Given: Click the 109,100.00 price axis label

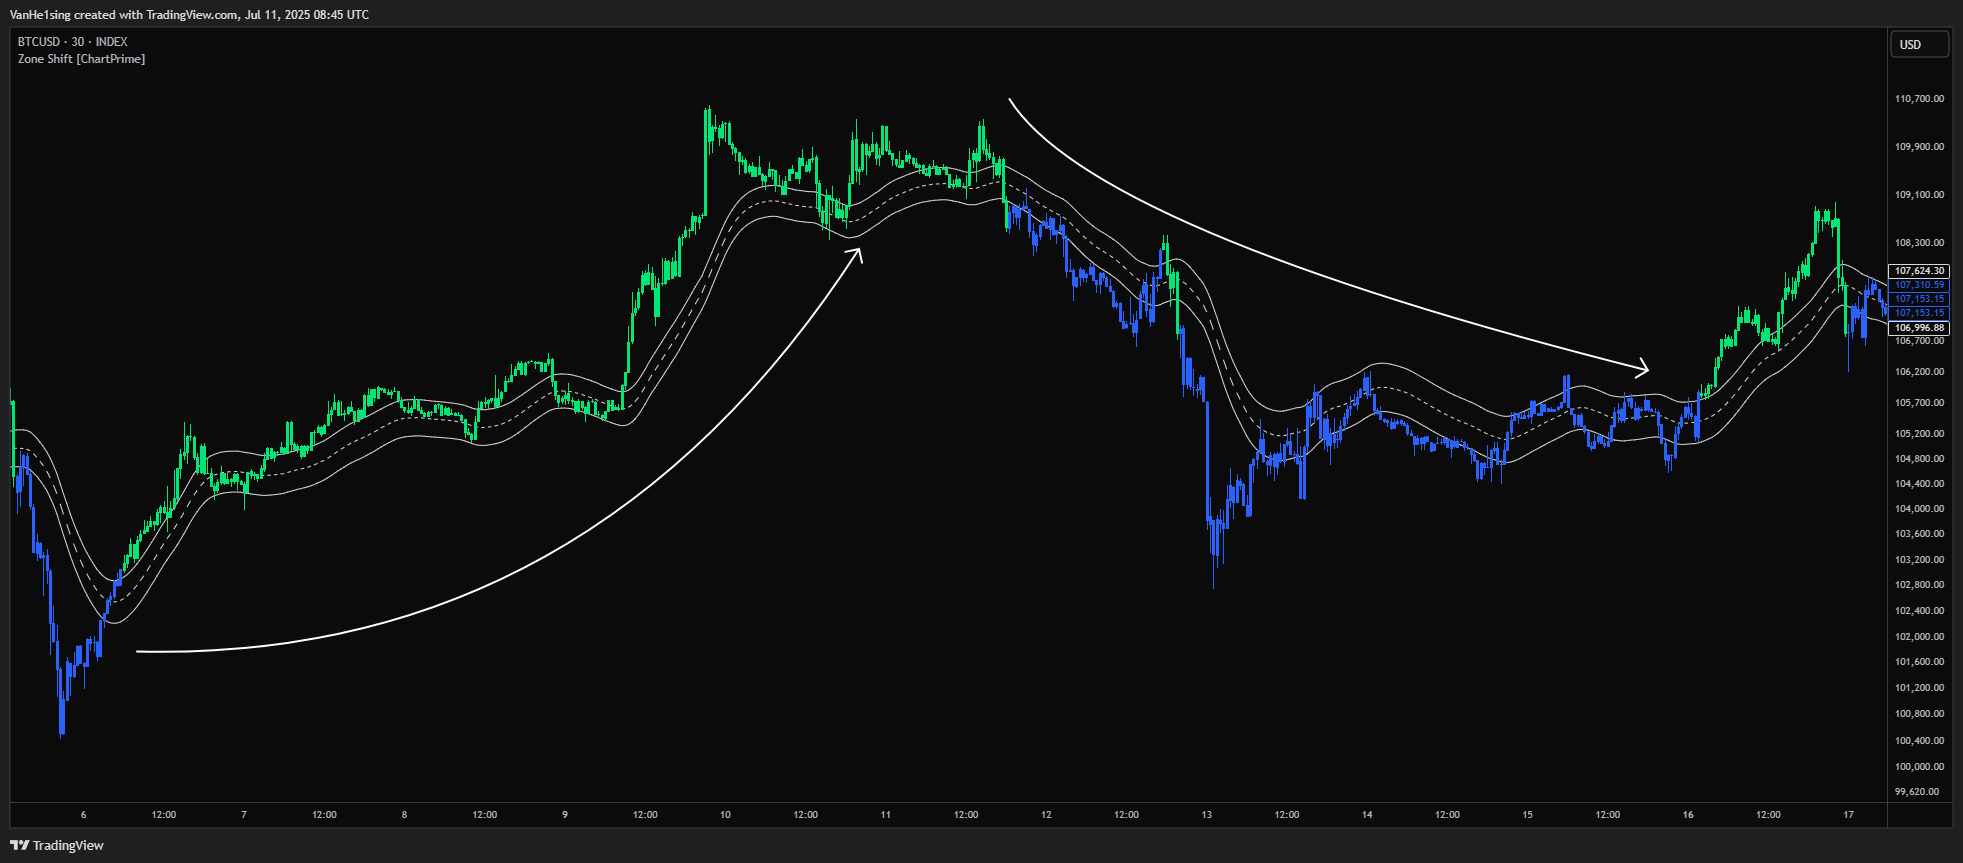Looking at the screenshot, I should [1919, 195].
